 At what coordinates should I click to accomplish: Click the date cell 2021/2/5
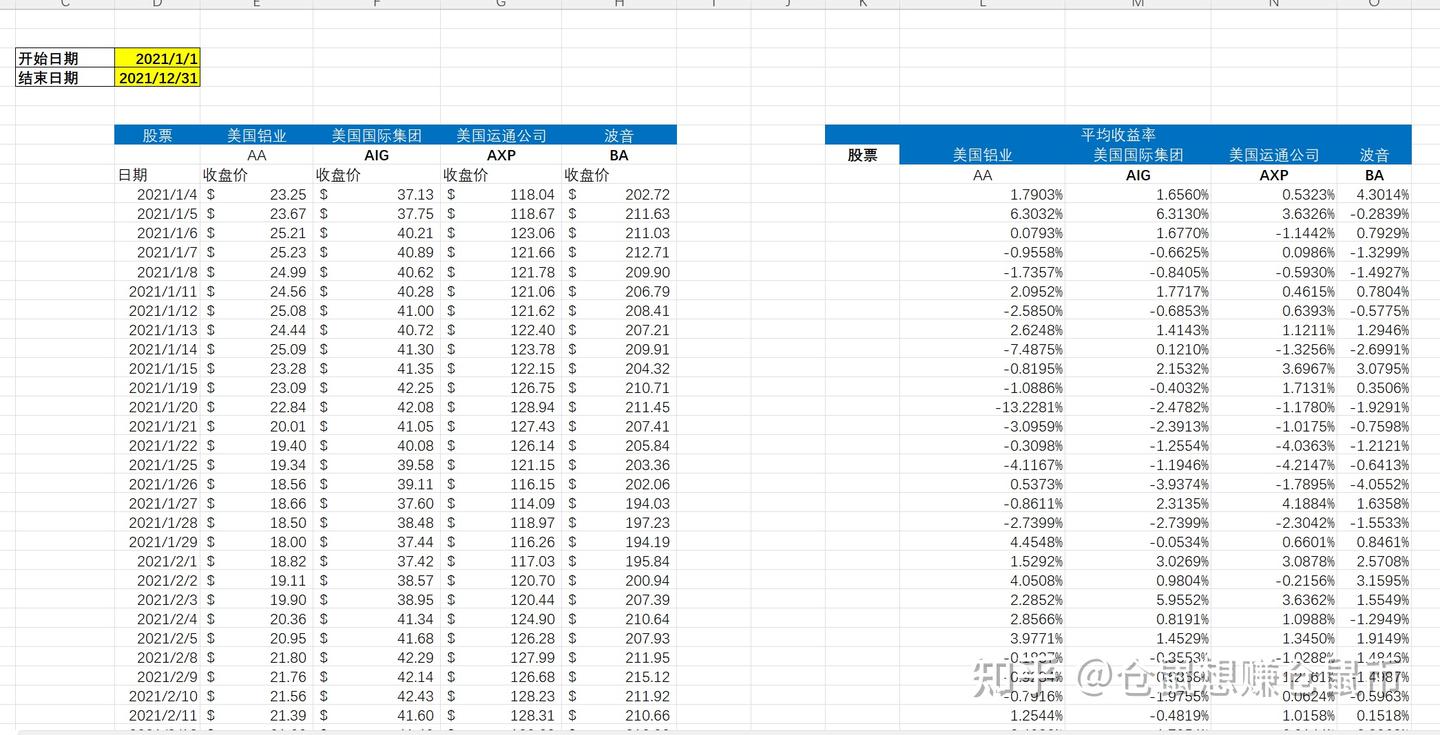click(x=157, y=638)
